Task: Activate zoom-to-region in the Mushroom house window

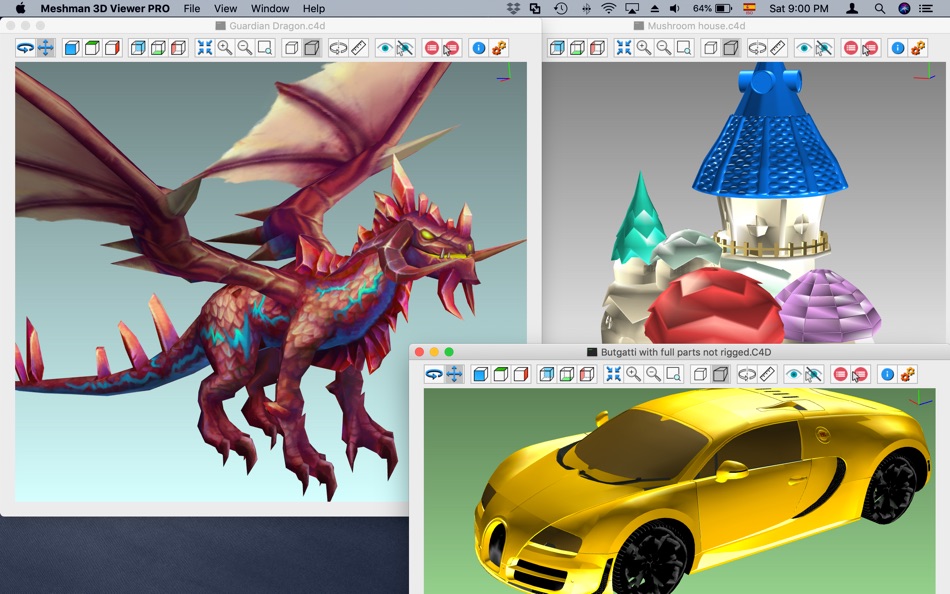Action: (684, 48)
